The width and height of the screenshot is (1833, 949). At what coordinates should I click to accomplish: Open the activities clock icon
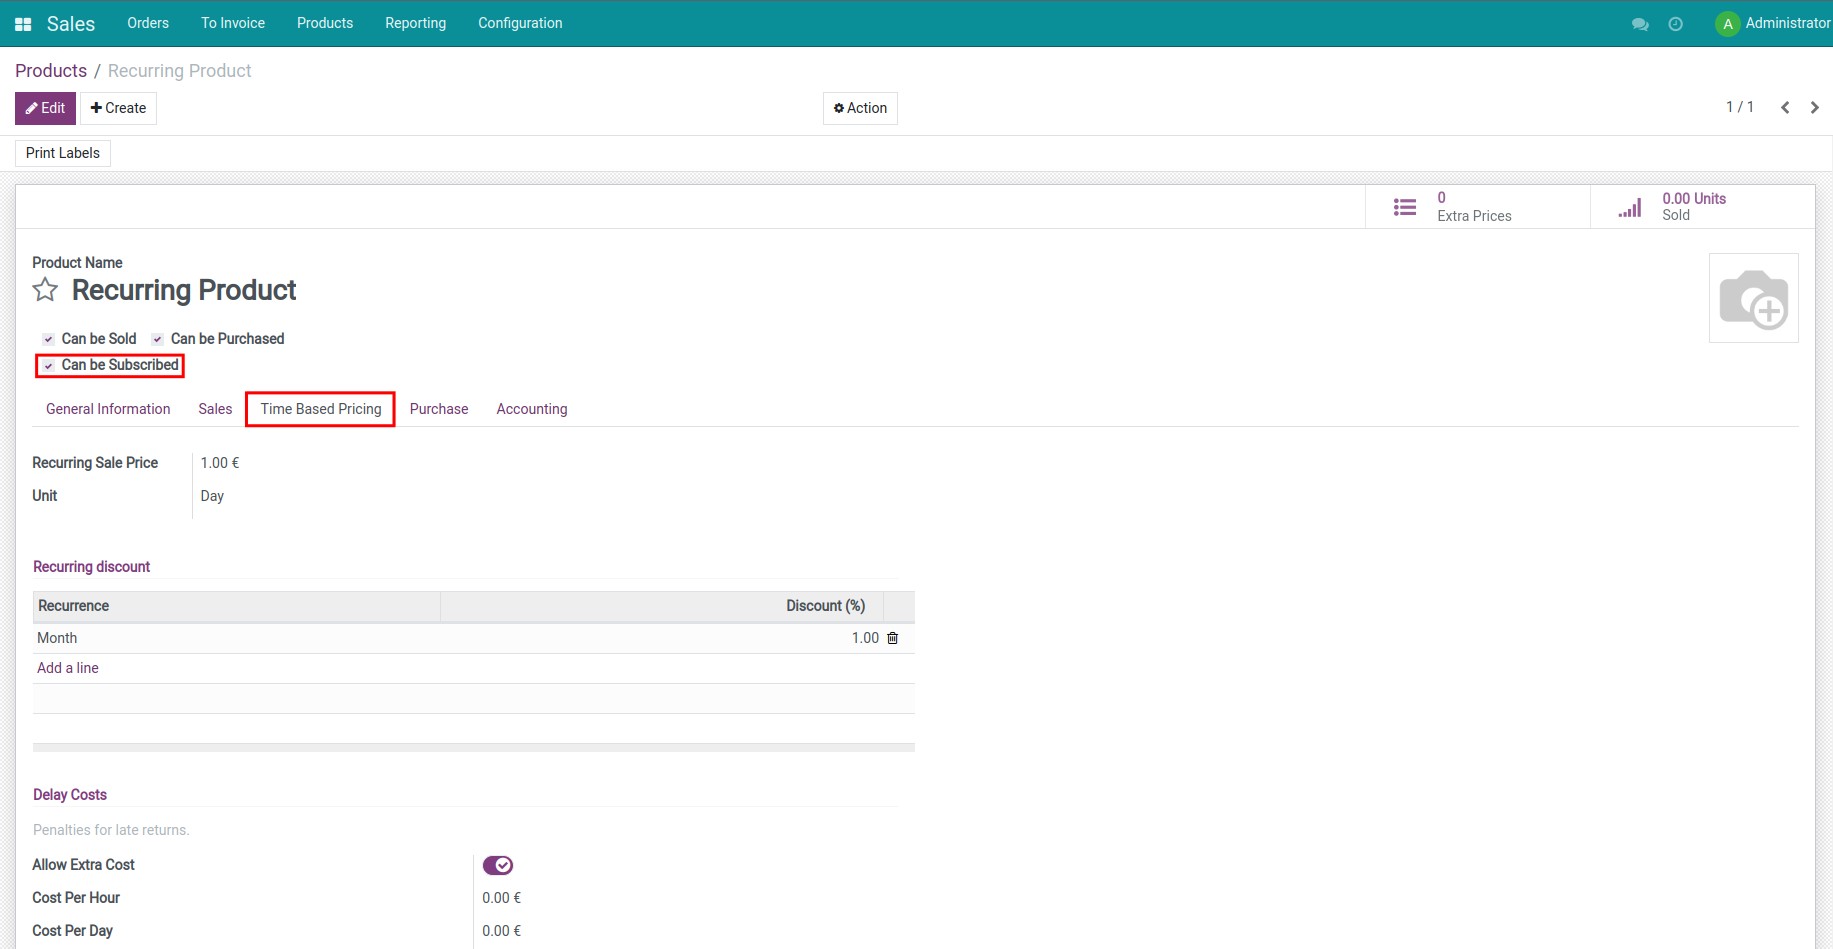(1676, 23)
